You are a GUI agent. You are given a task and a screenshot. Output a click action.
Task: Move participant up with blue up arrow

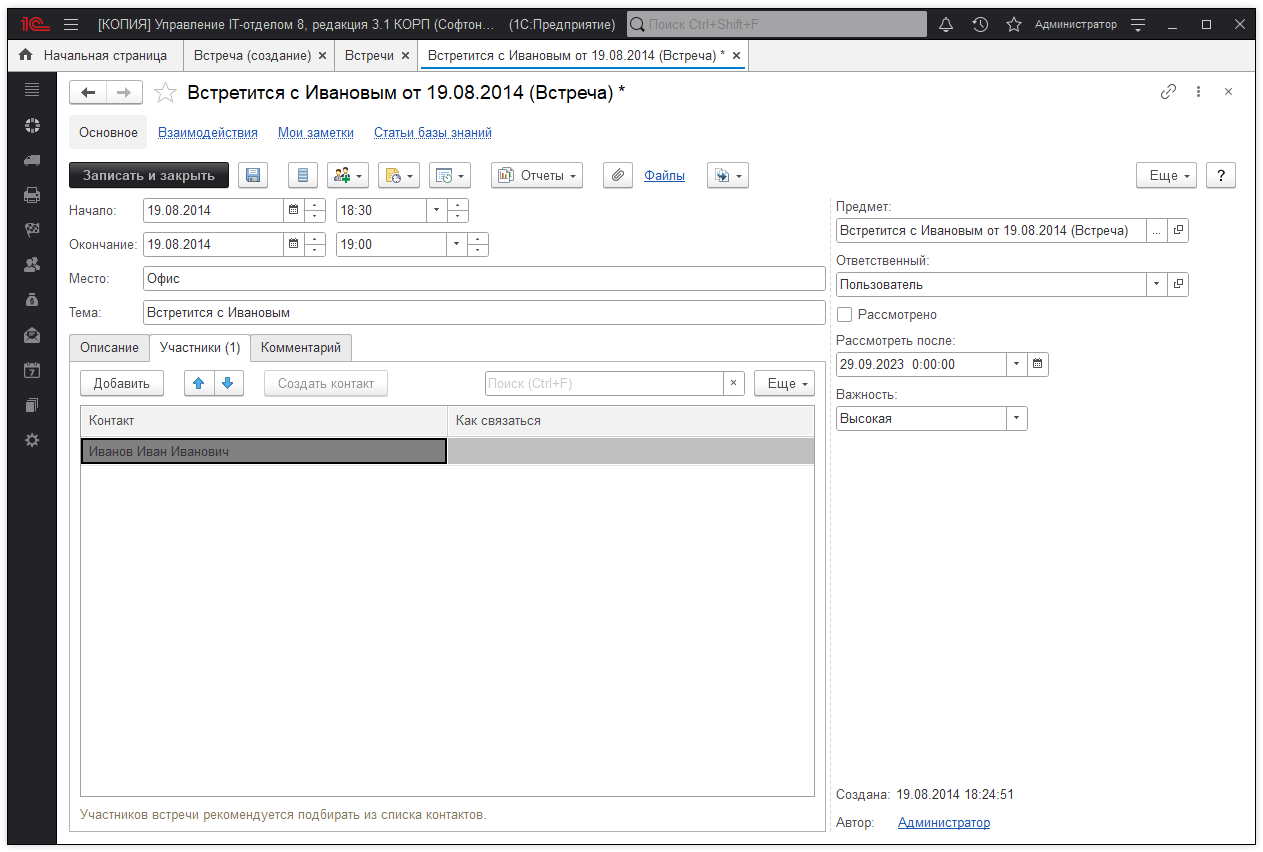point(199,383)
